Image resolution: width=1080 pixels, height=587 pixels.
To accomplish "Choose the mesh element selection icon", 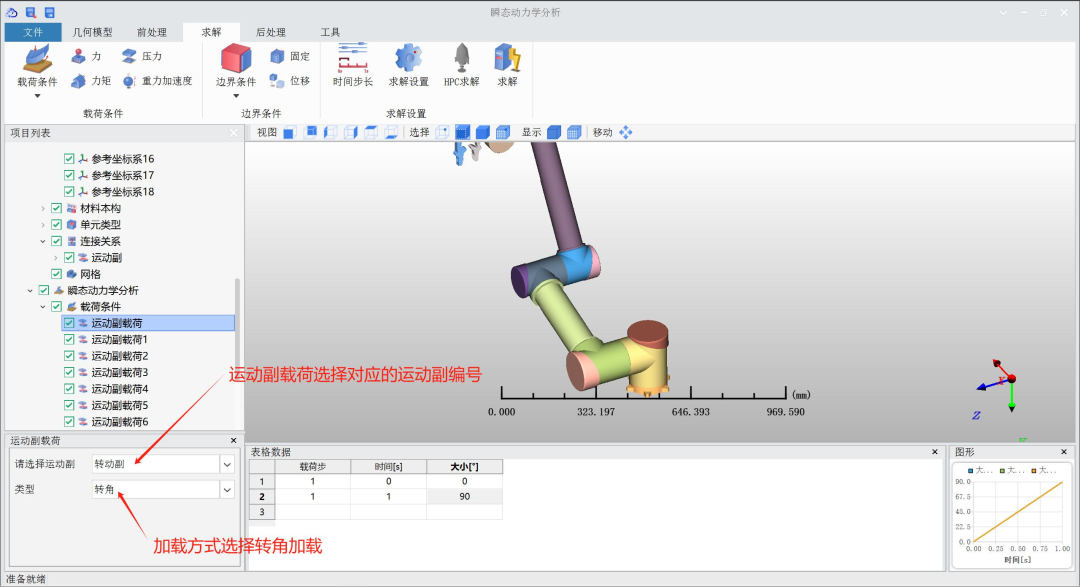I will 503,132.
